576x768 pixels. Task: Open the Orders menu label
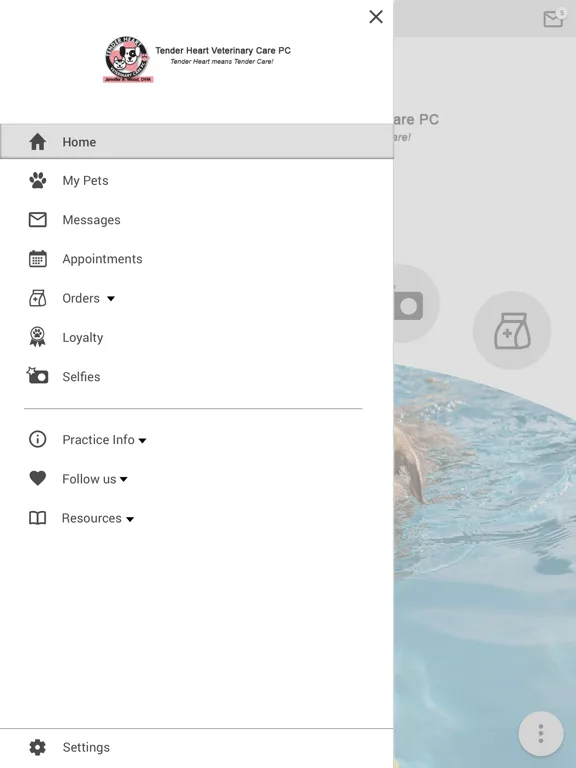pyautogui.click(x=81, y=298)
